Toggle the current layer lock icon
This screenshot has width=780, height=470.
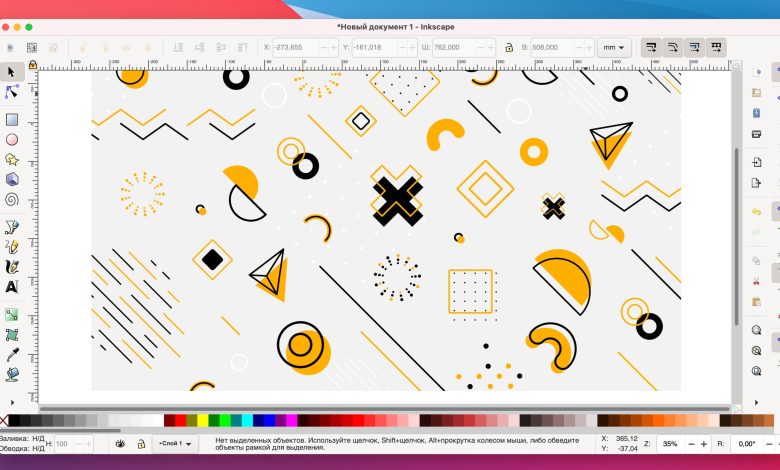(140, 443)
